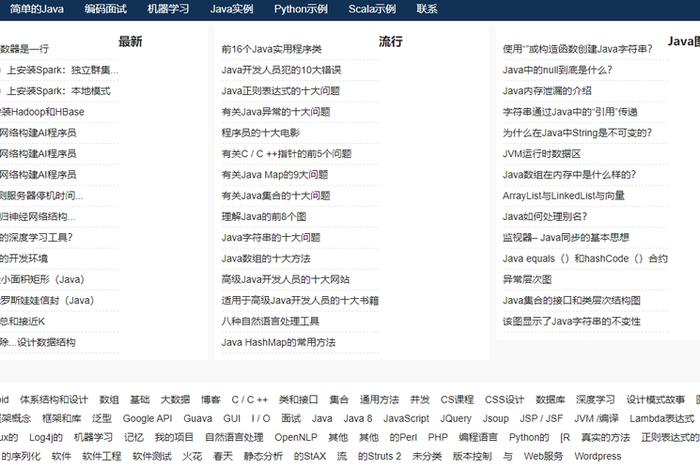700x470 pixels.
Task: Click the JavaScript tag
Action: (x=406, y=419)
